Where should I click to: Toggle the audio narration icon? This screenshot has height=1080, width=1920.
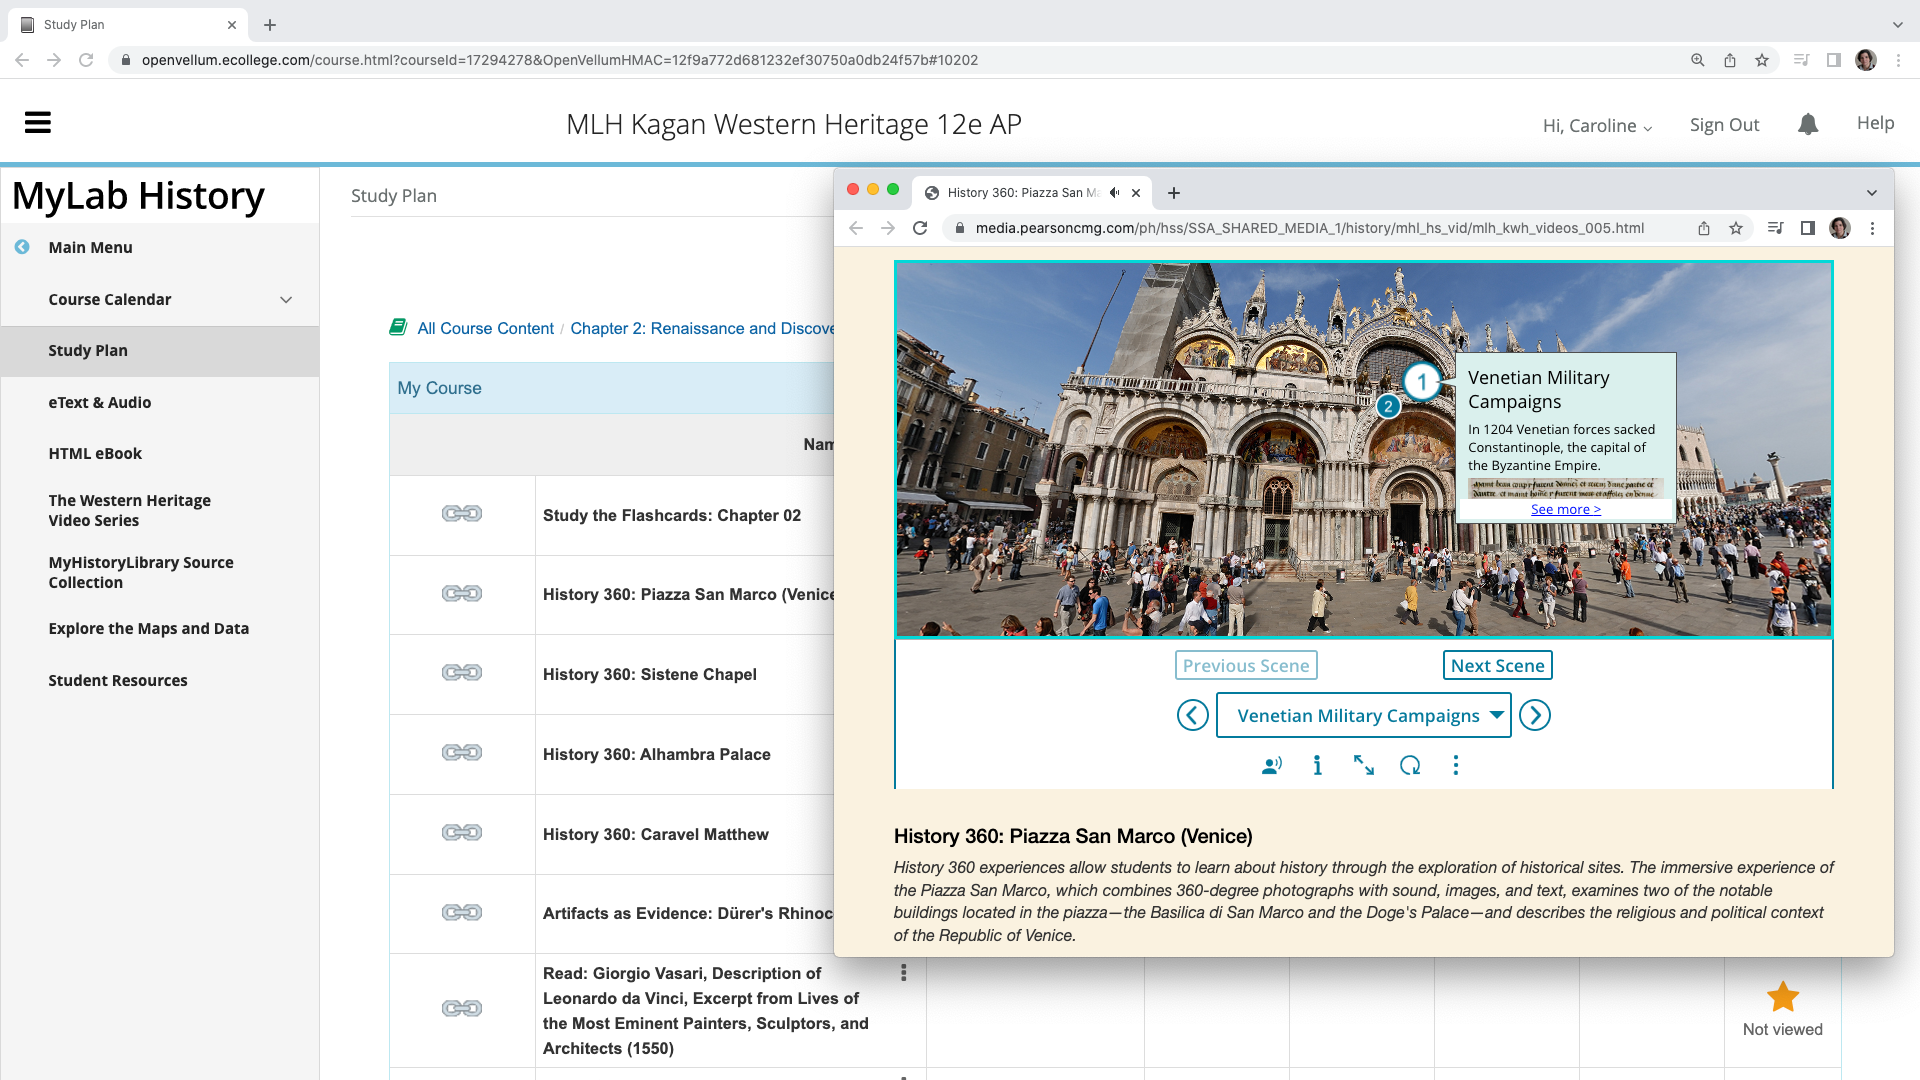[1271, 766]
